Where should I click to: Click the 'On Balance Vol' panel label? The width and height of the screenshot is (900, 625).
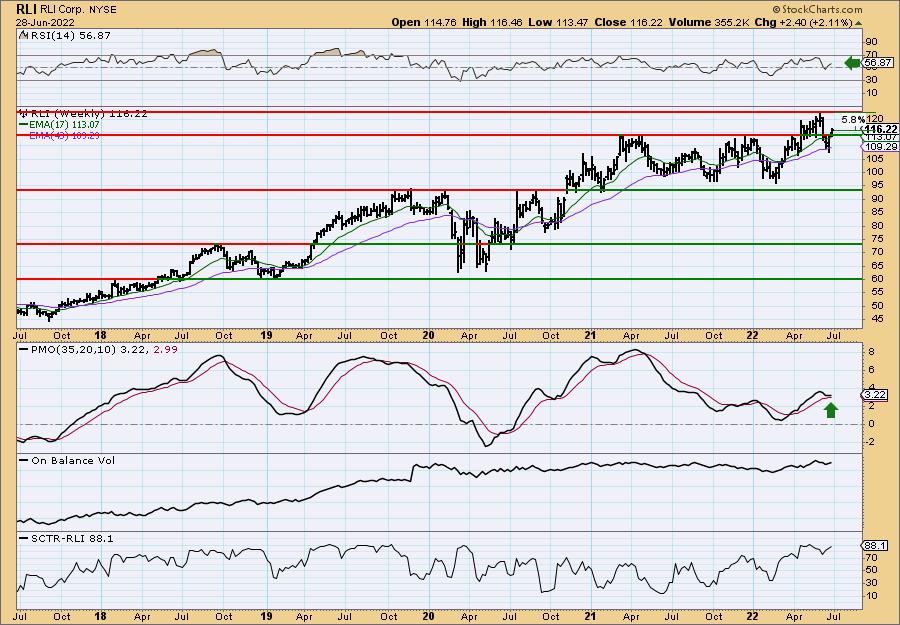click(67, 460)
